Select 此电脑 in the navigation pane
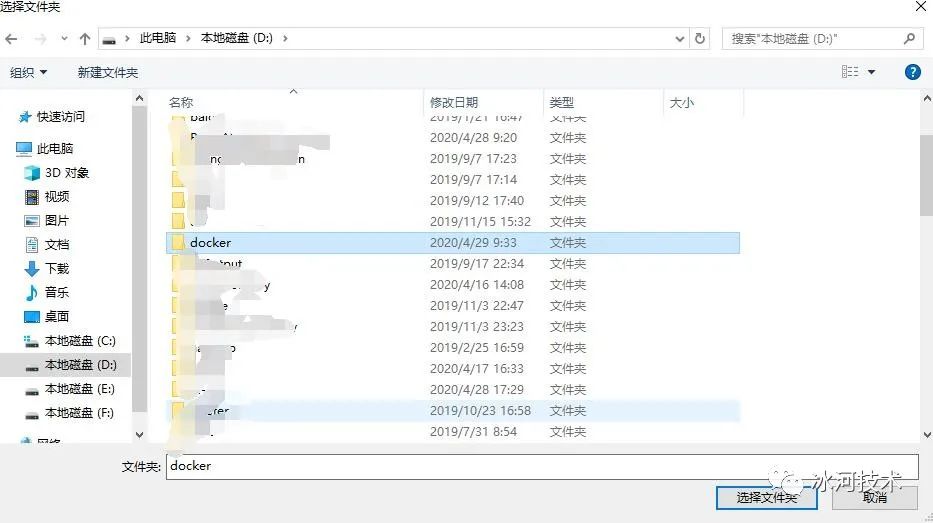Viewport: 933px width, 523px height. pos(55,148)
